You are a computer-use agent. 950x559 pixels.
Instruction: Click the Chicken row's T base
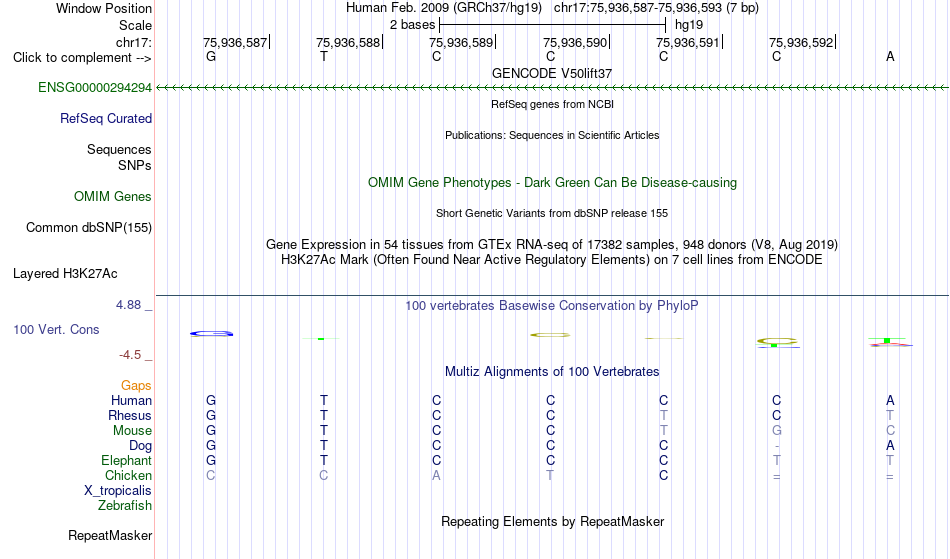(x=550, y=476)
